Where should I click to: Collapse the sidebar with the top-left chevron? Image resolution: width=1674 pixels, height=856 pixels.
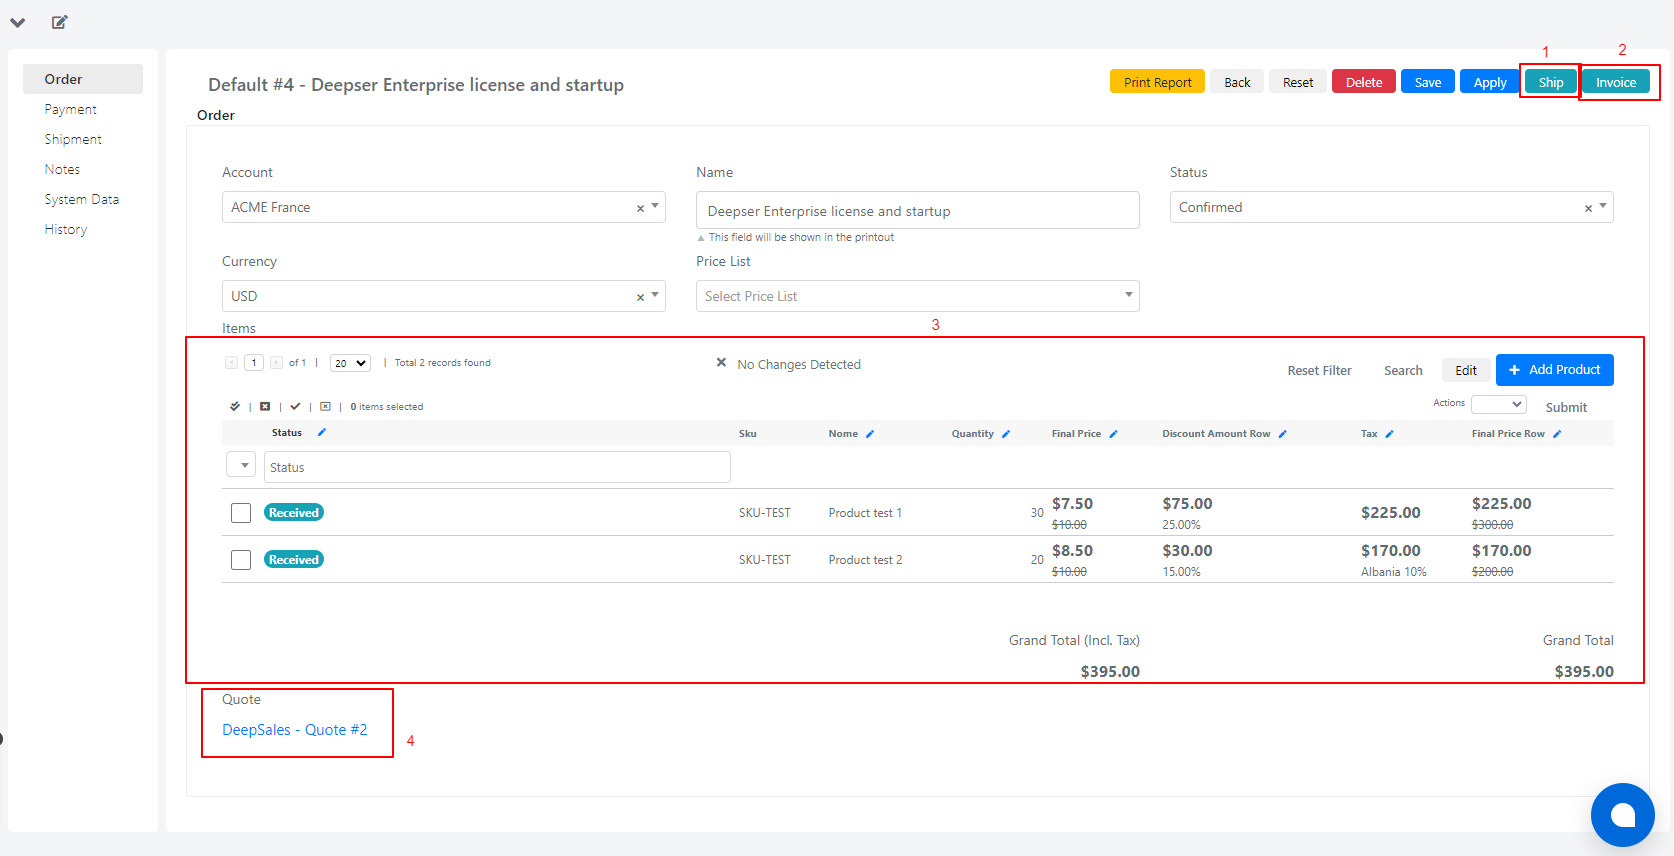18,22
